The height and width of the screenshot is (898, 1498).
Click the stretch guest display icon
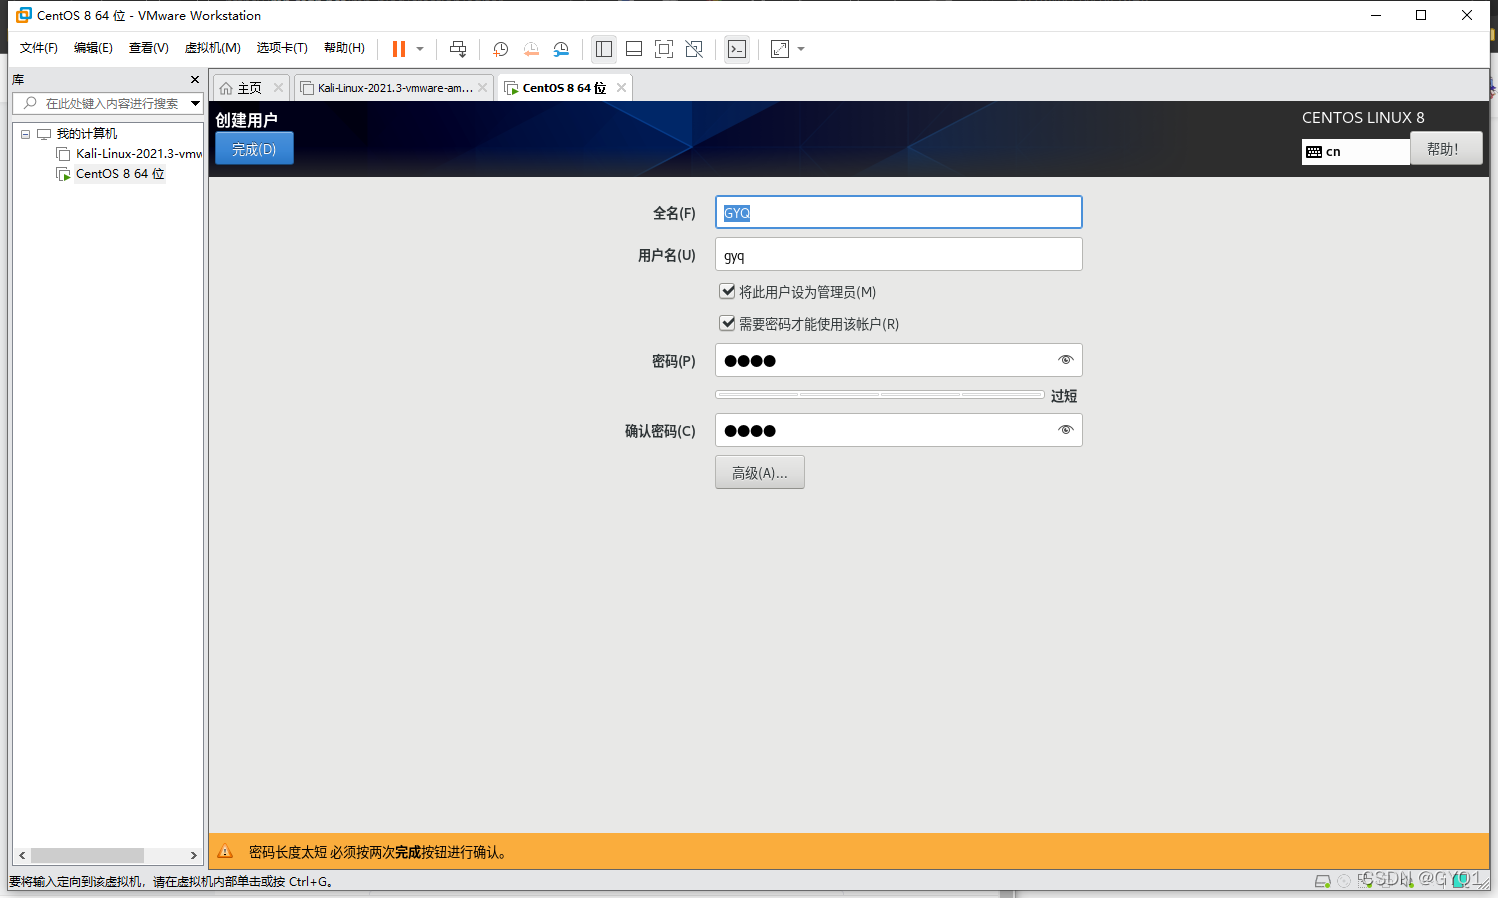pos(781,49)
